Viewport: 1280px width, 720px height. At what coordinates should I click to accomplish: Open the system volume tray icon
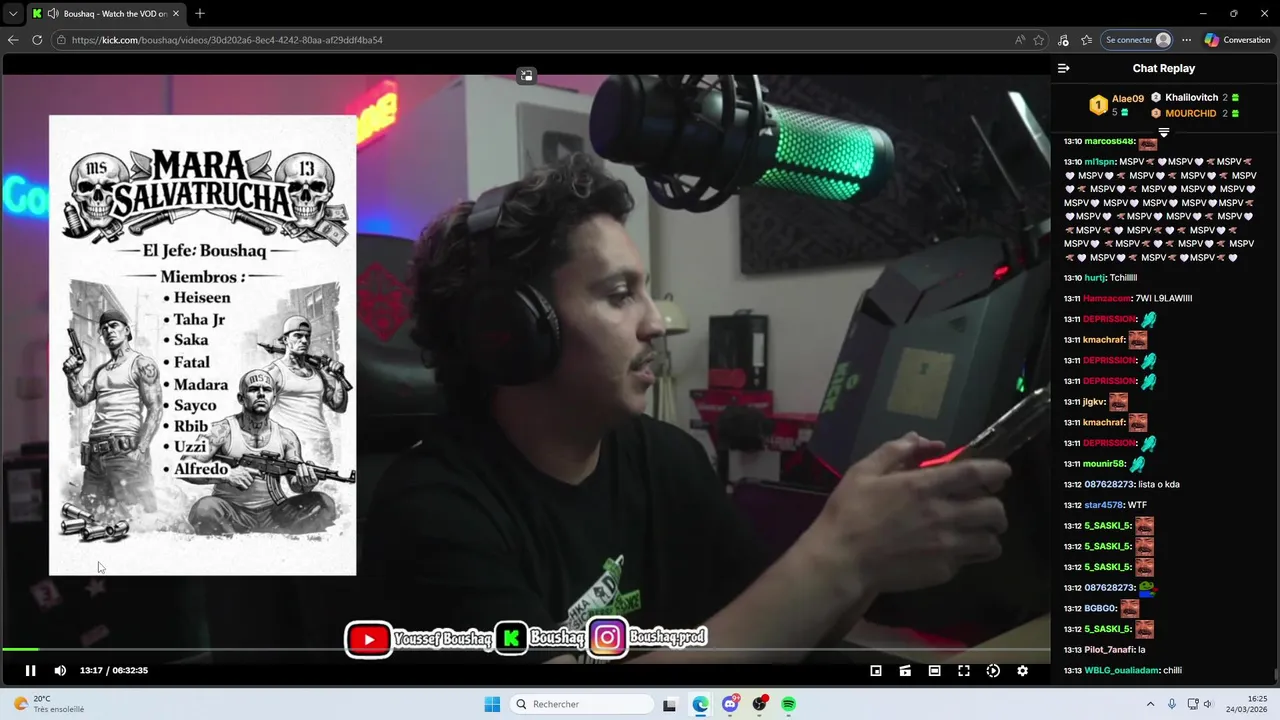1207,704
